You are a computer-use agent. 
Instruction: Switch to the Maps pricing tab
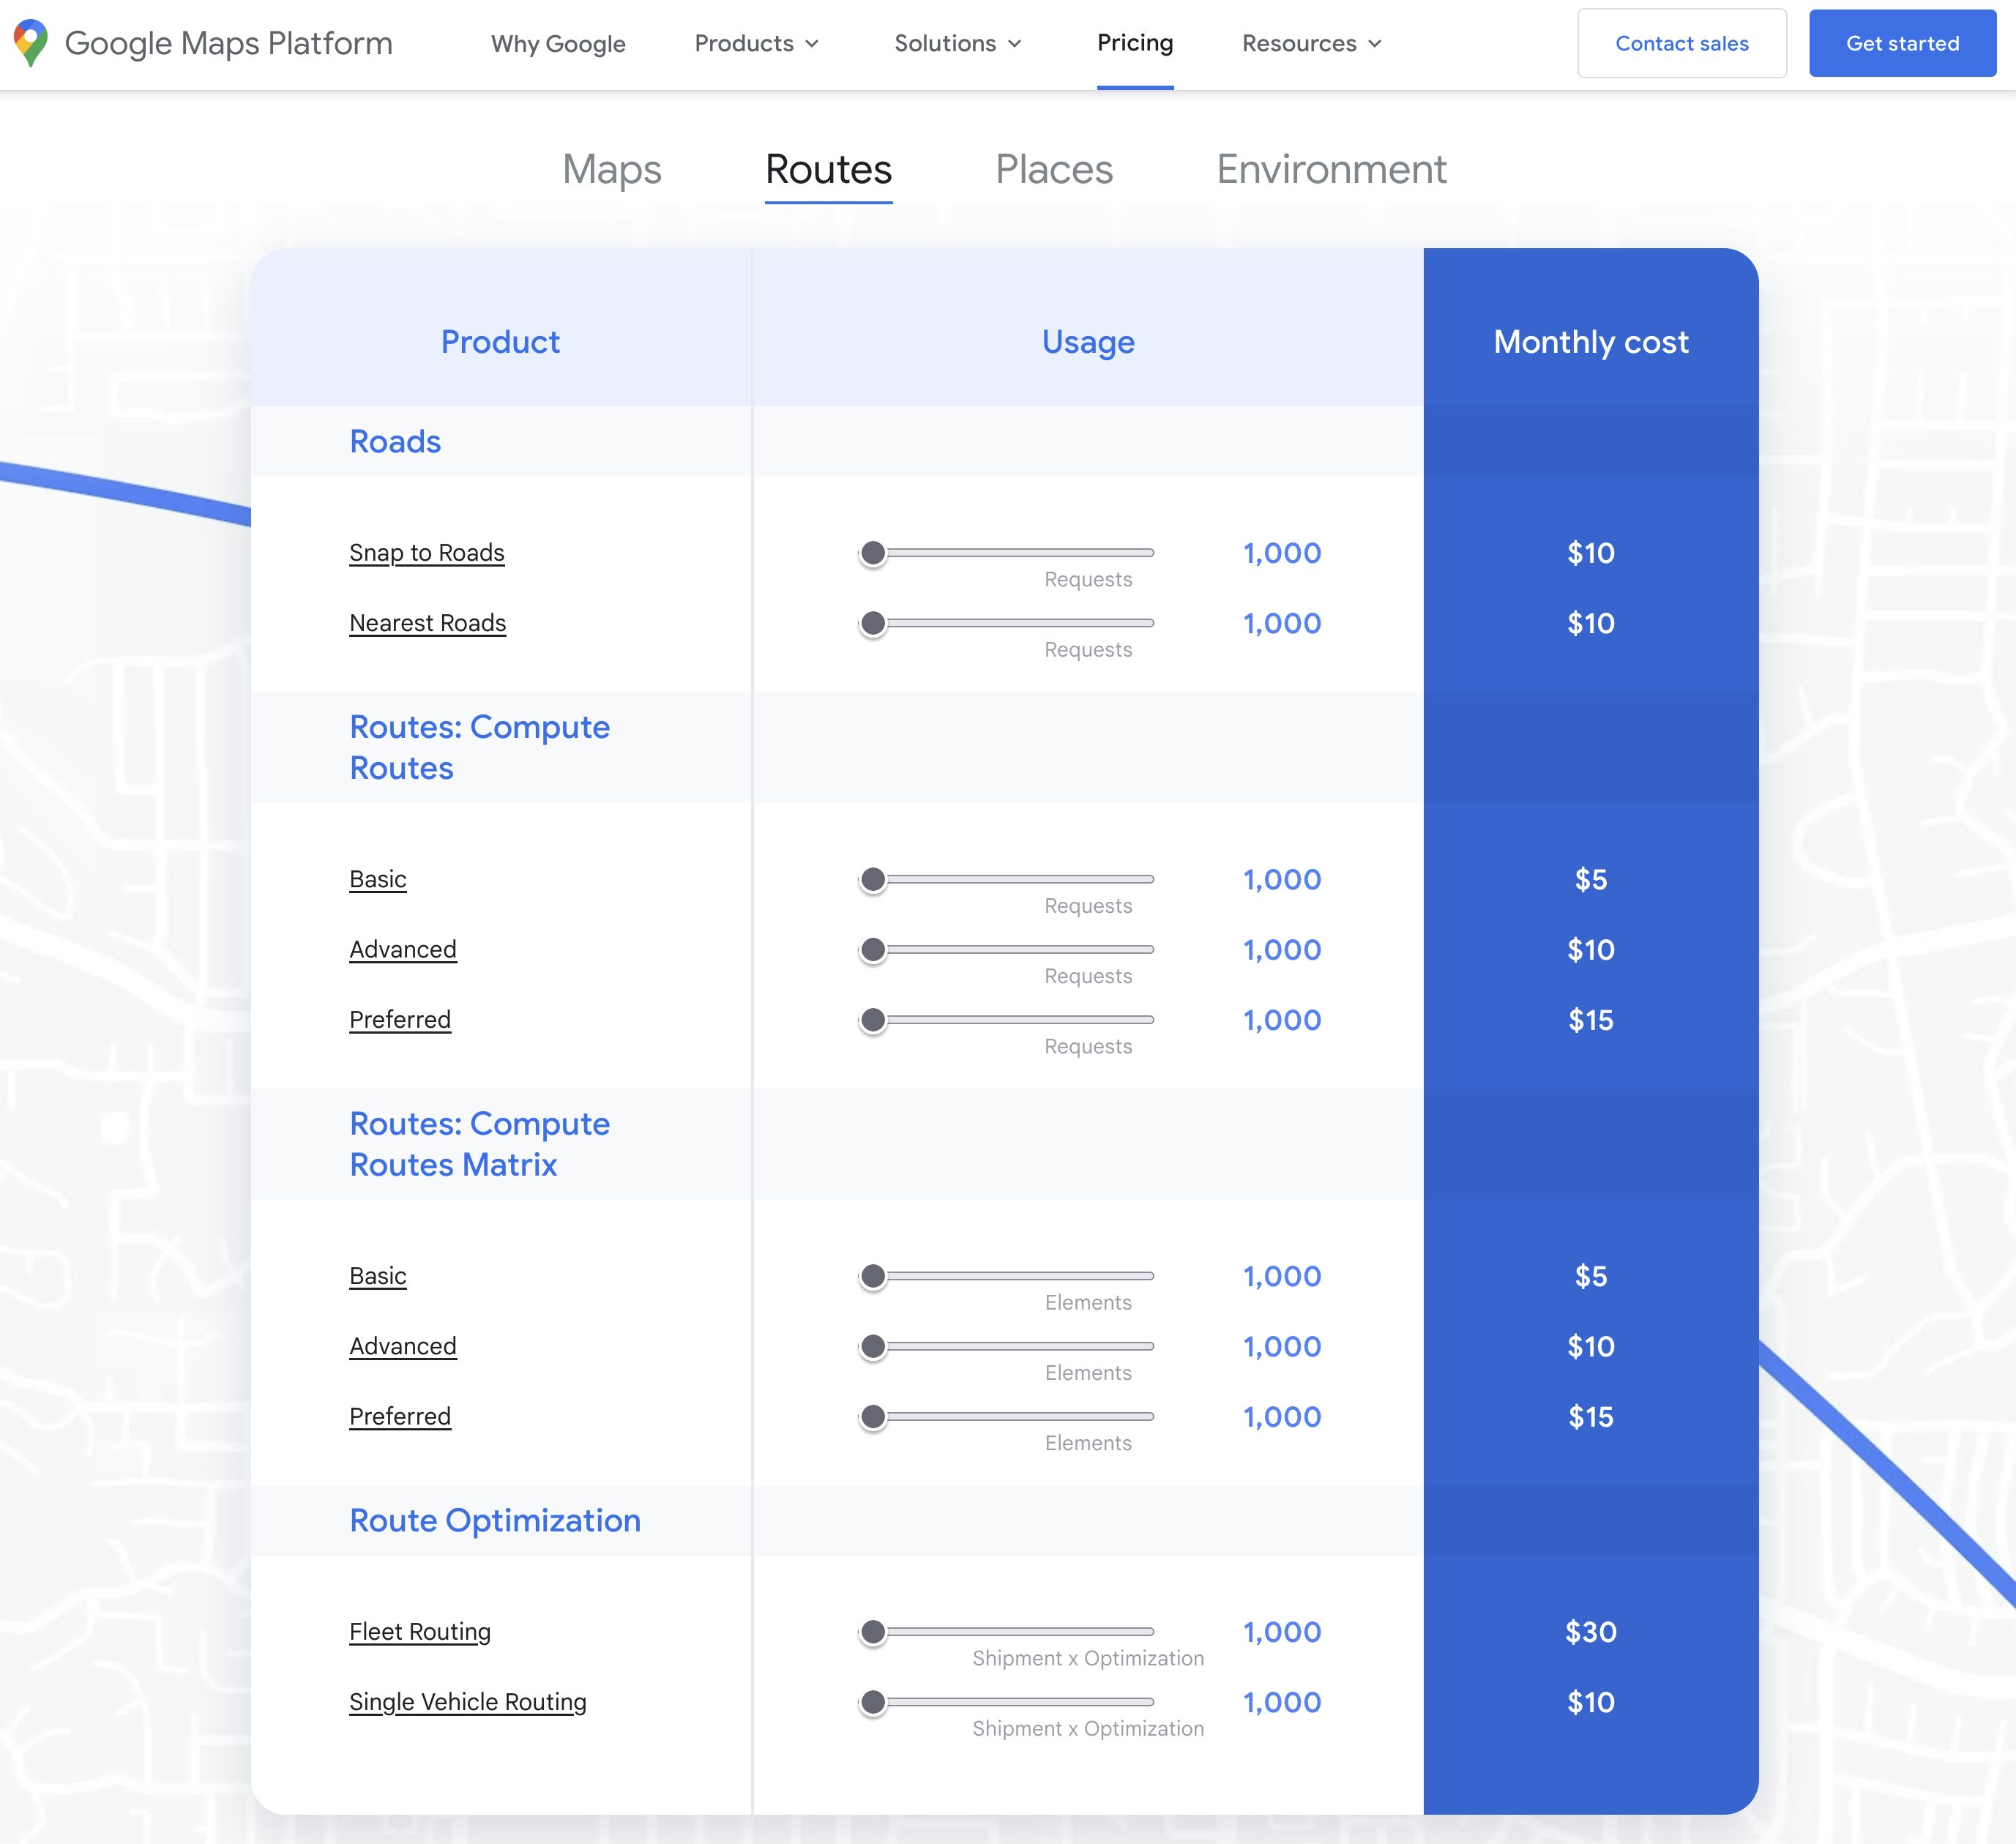(612, 169)
